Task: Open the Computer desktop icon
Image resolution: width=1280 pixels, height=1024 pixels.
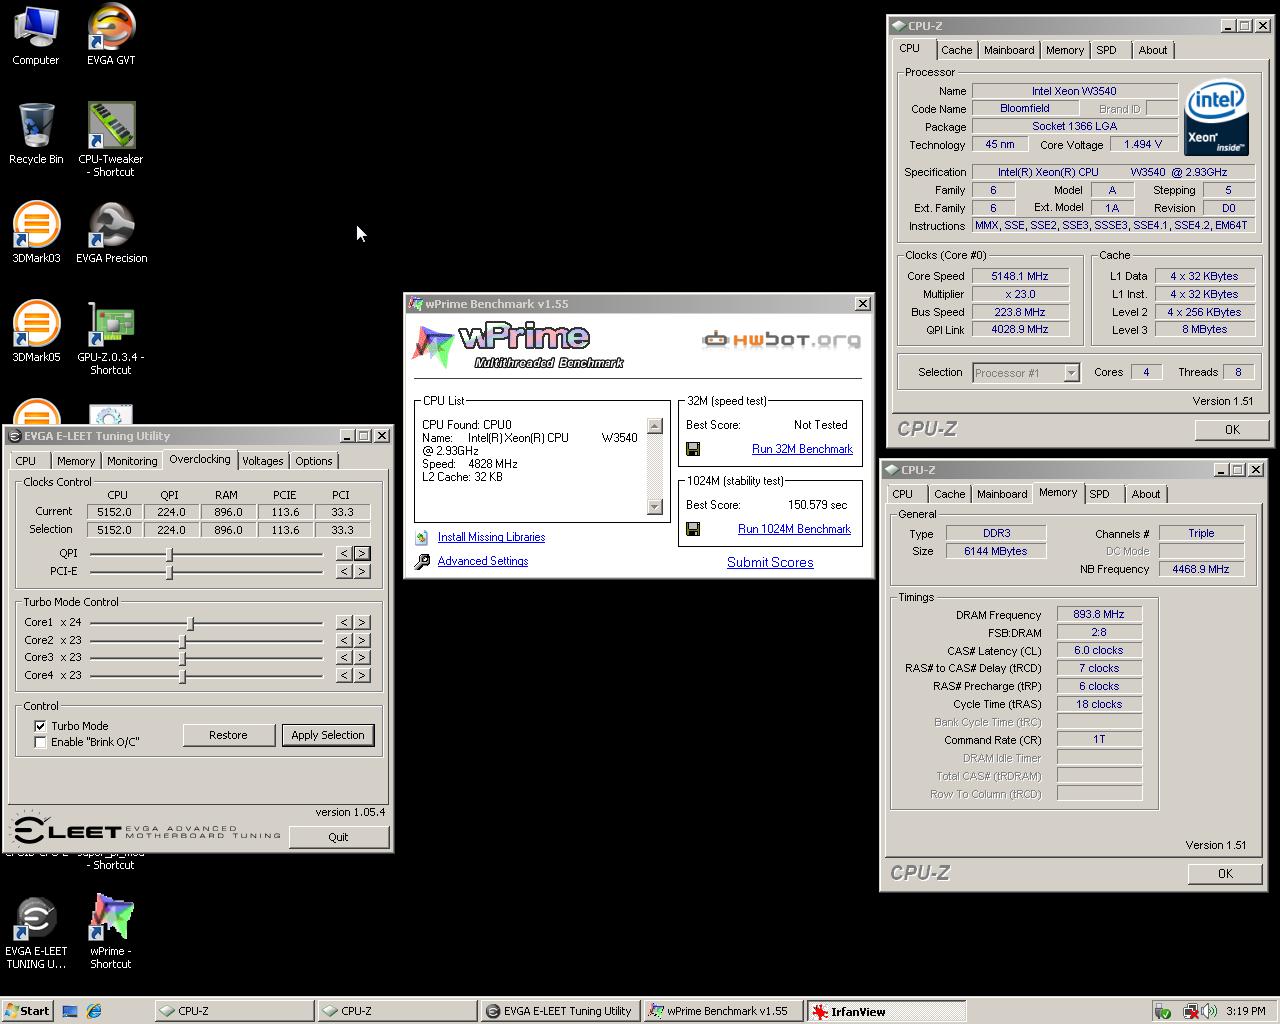Action: tap(35, 36)
